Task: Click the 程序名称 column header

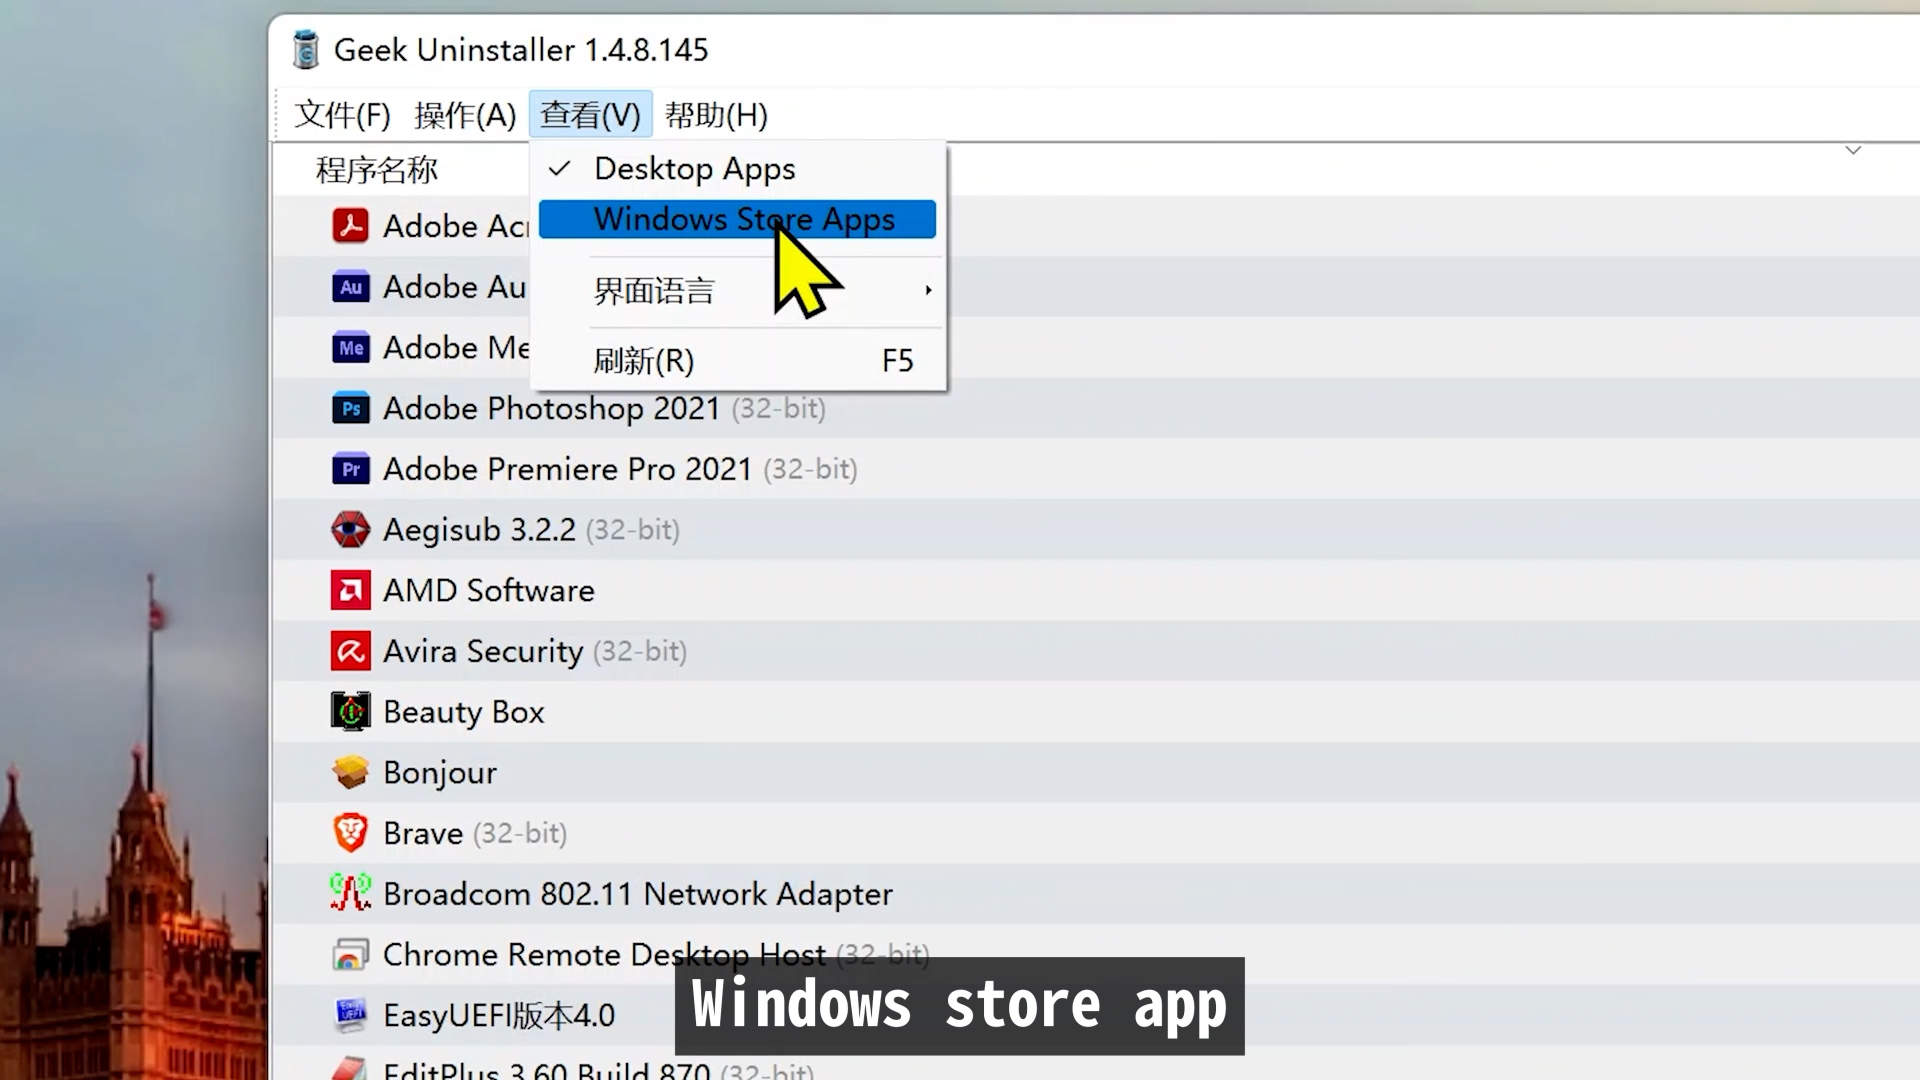Action: click(377, 170)
